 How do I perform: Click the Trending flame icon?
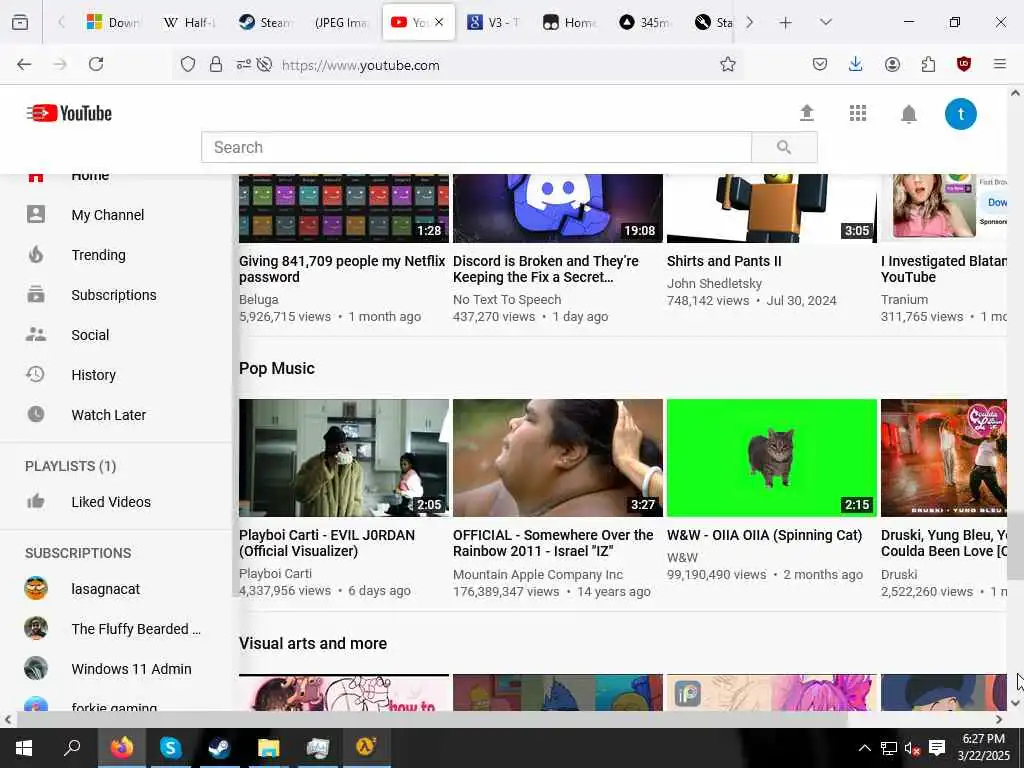(x=36, y=254)
